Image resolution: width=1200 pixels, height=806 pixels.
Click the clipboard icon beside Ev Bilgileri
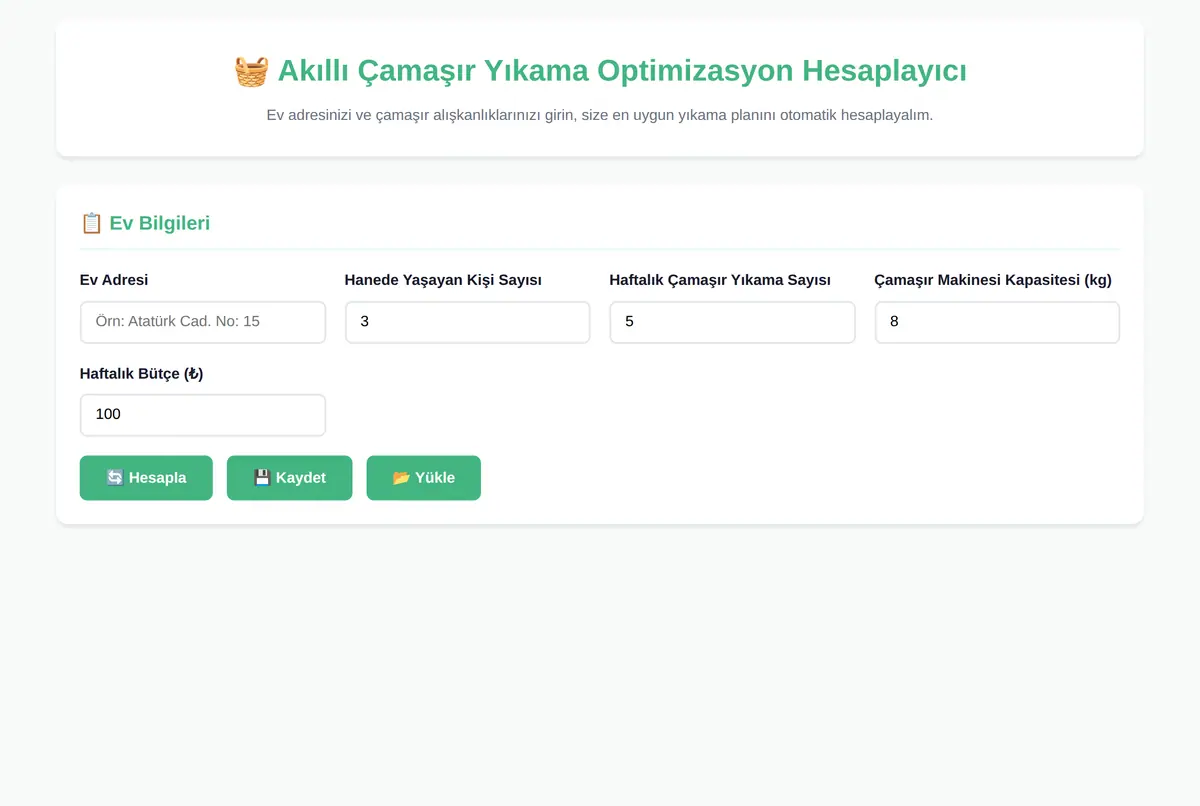(92, 223)
